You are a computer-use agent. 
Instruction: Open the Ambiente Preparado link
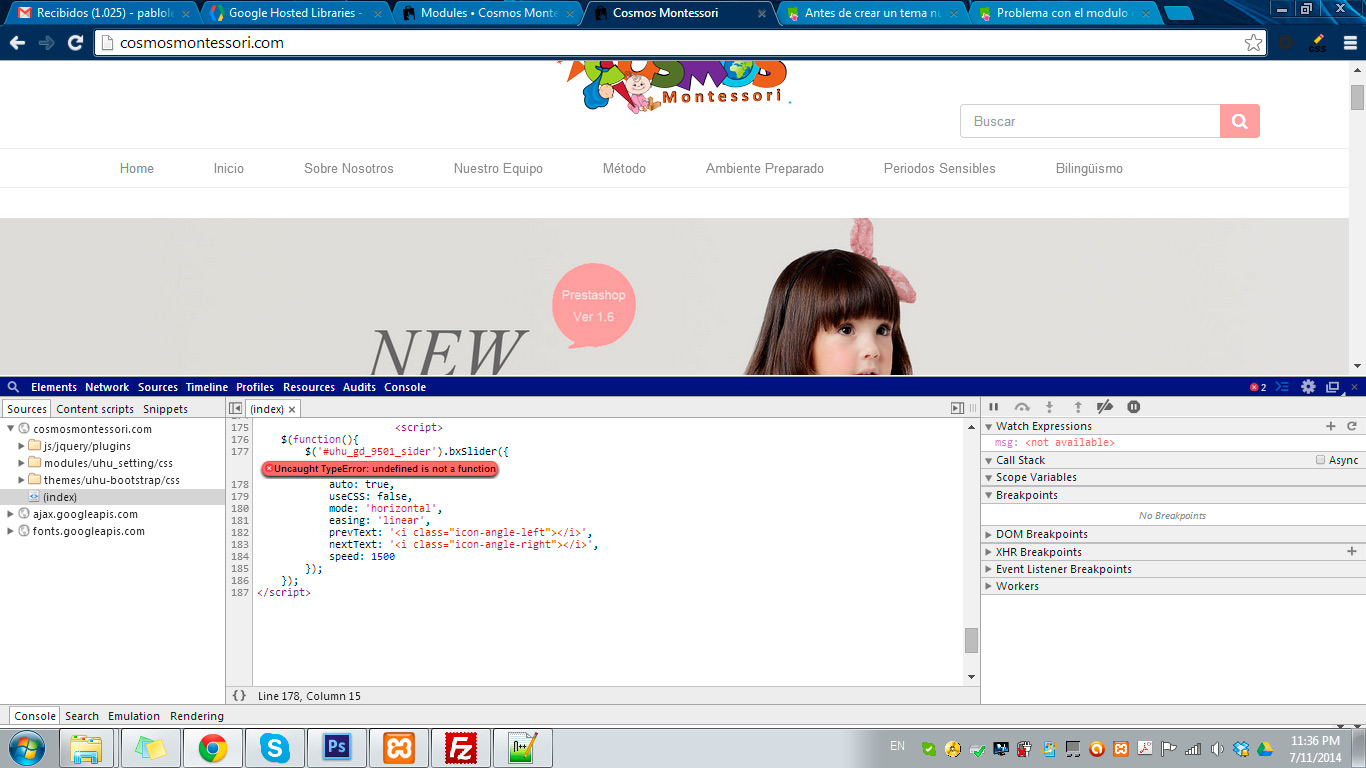point(765,168)
